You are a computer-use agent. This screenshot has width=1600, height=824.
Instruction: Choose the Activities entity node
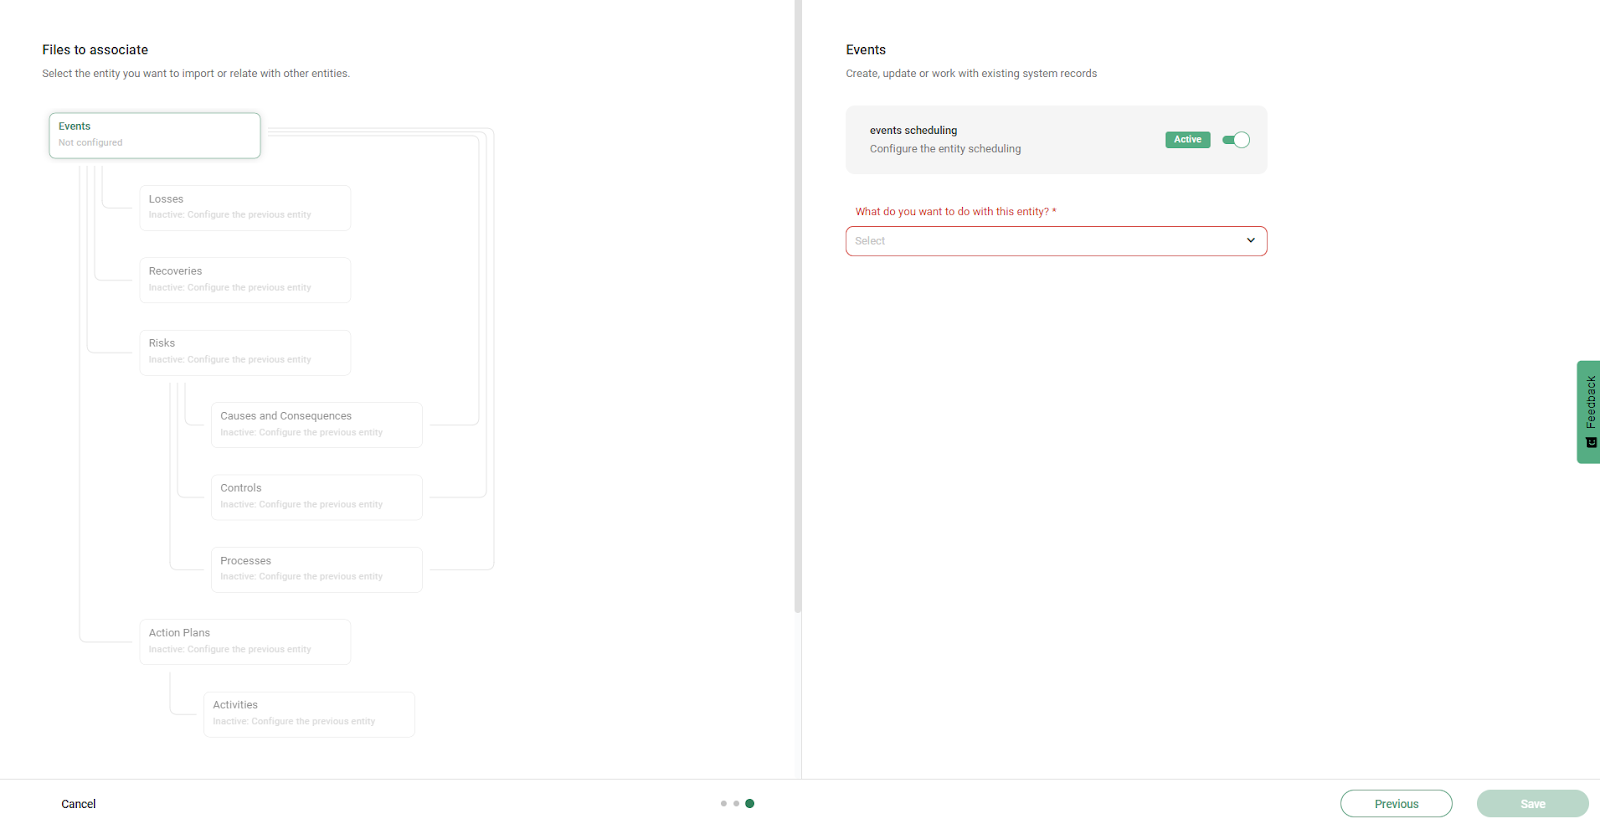tap(309, 714)
